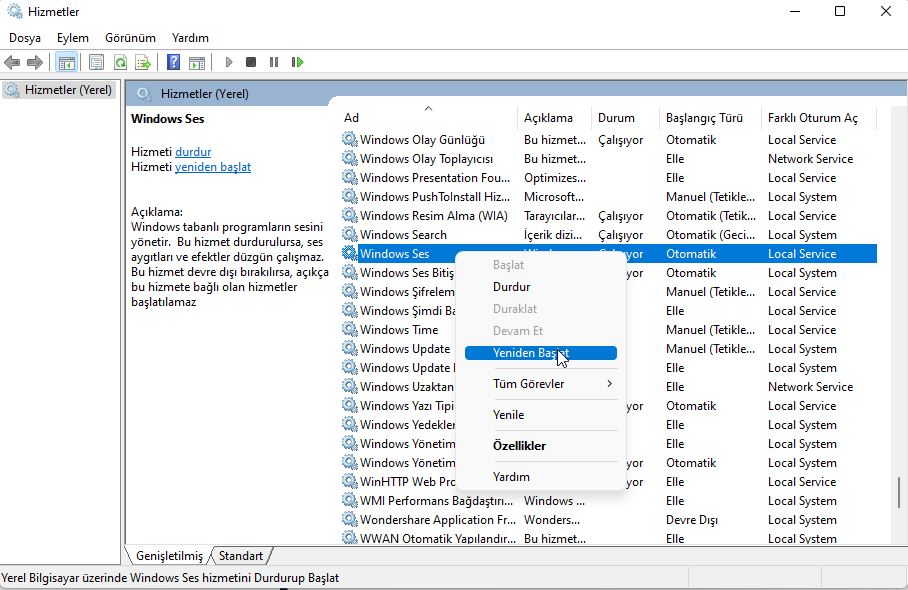Sort by the Ad column header
908x590 pixels.
pos(427,118)
